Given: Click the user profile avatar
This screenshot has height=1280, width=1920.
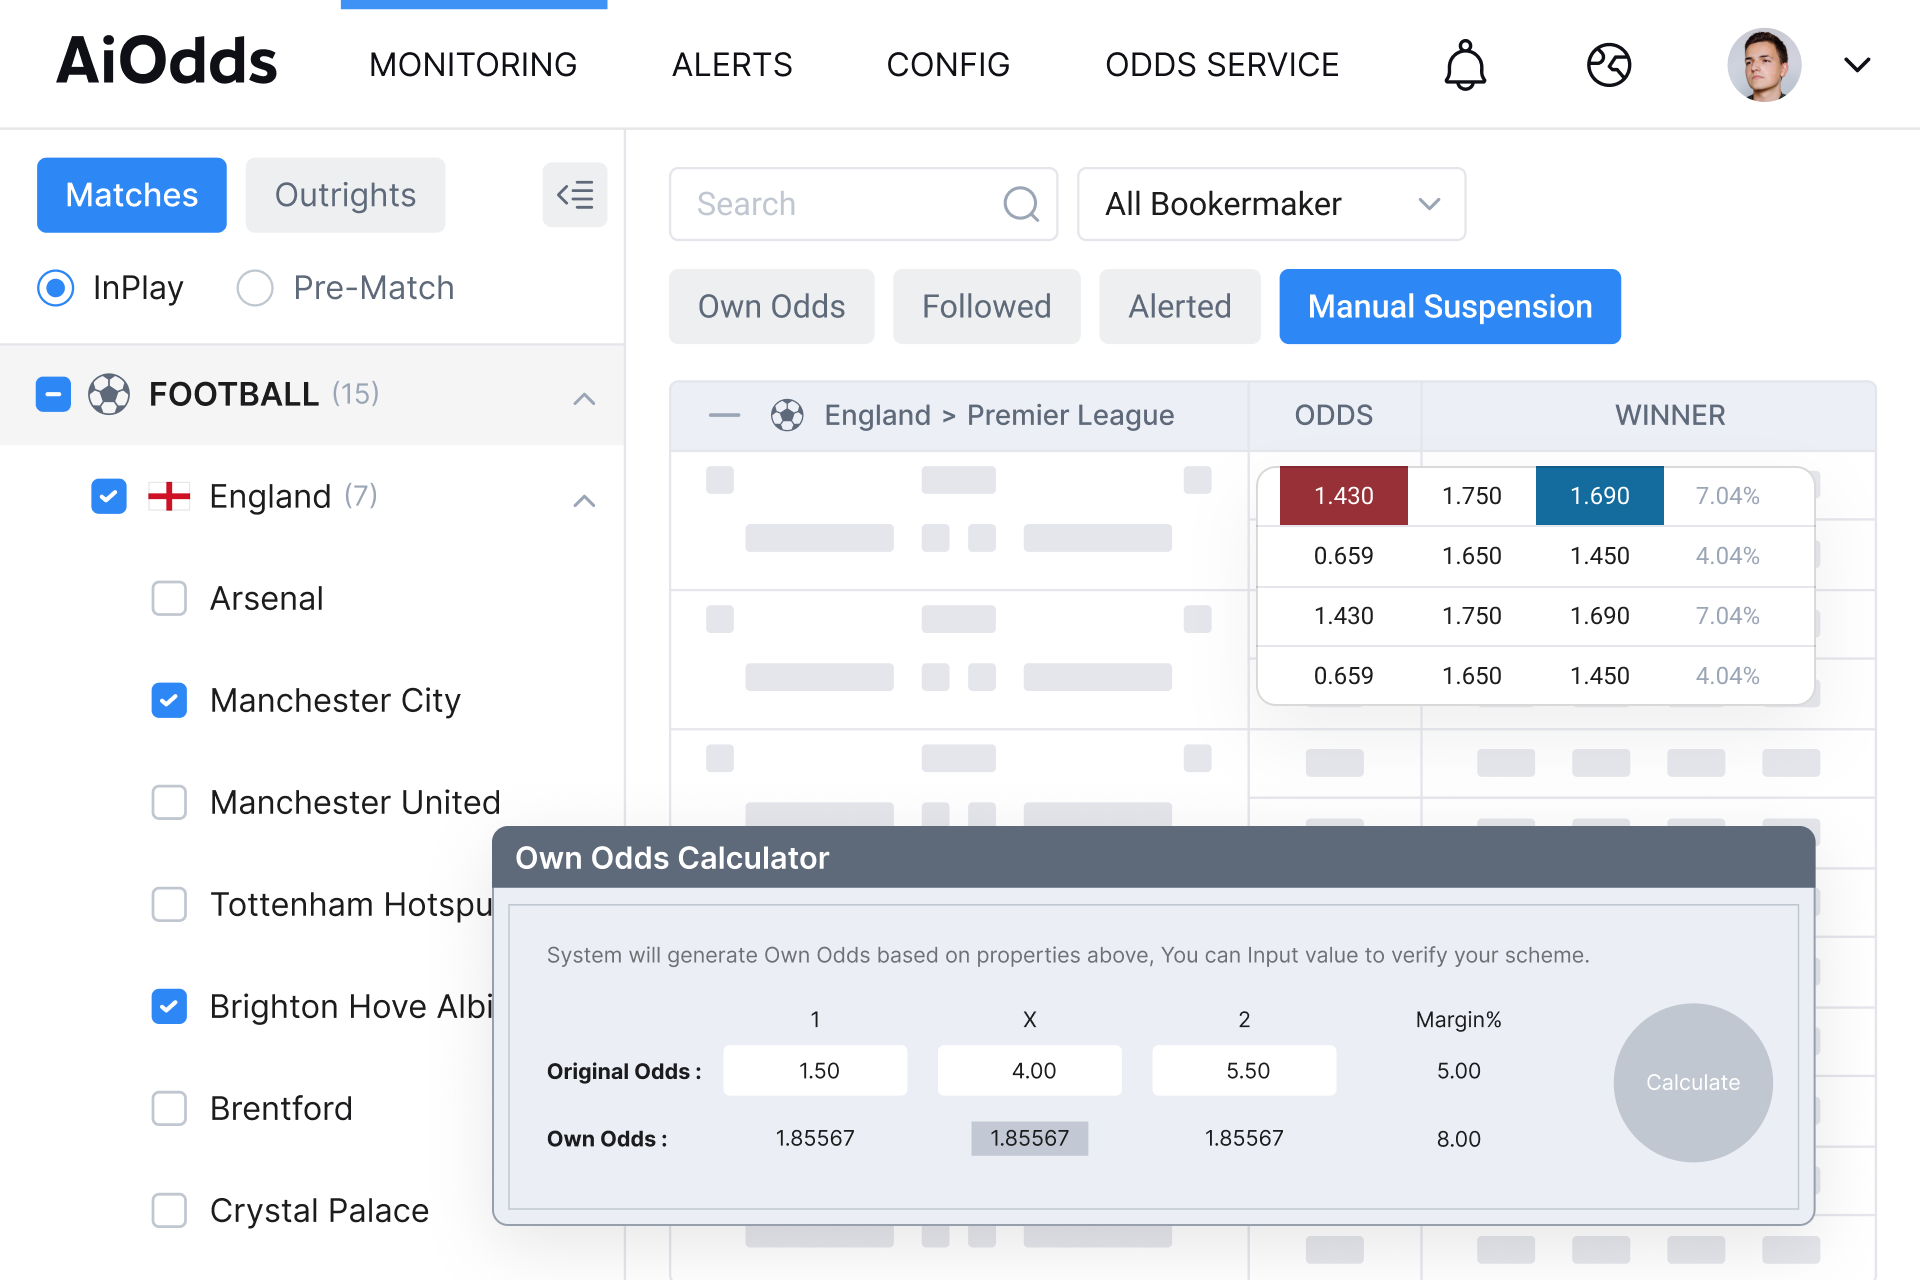Looking at the screenshot, I should click(1764, 65).
